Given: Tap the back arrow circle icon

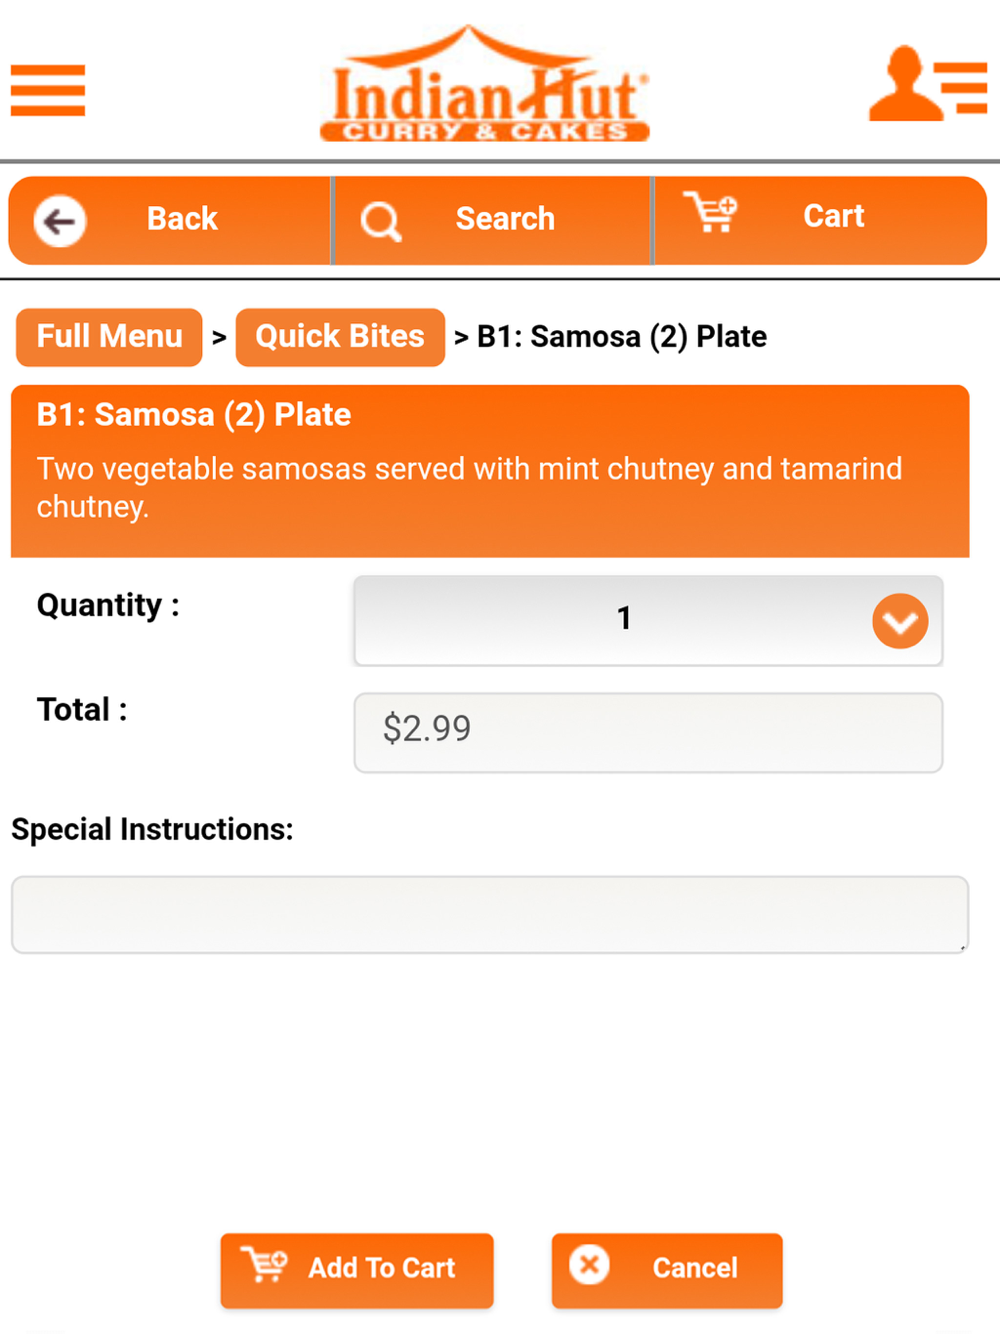Looking at the screenshot, I should (x=60, y=221).
